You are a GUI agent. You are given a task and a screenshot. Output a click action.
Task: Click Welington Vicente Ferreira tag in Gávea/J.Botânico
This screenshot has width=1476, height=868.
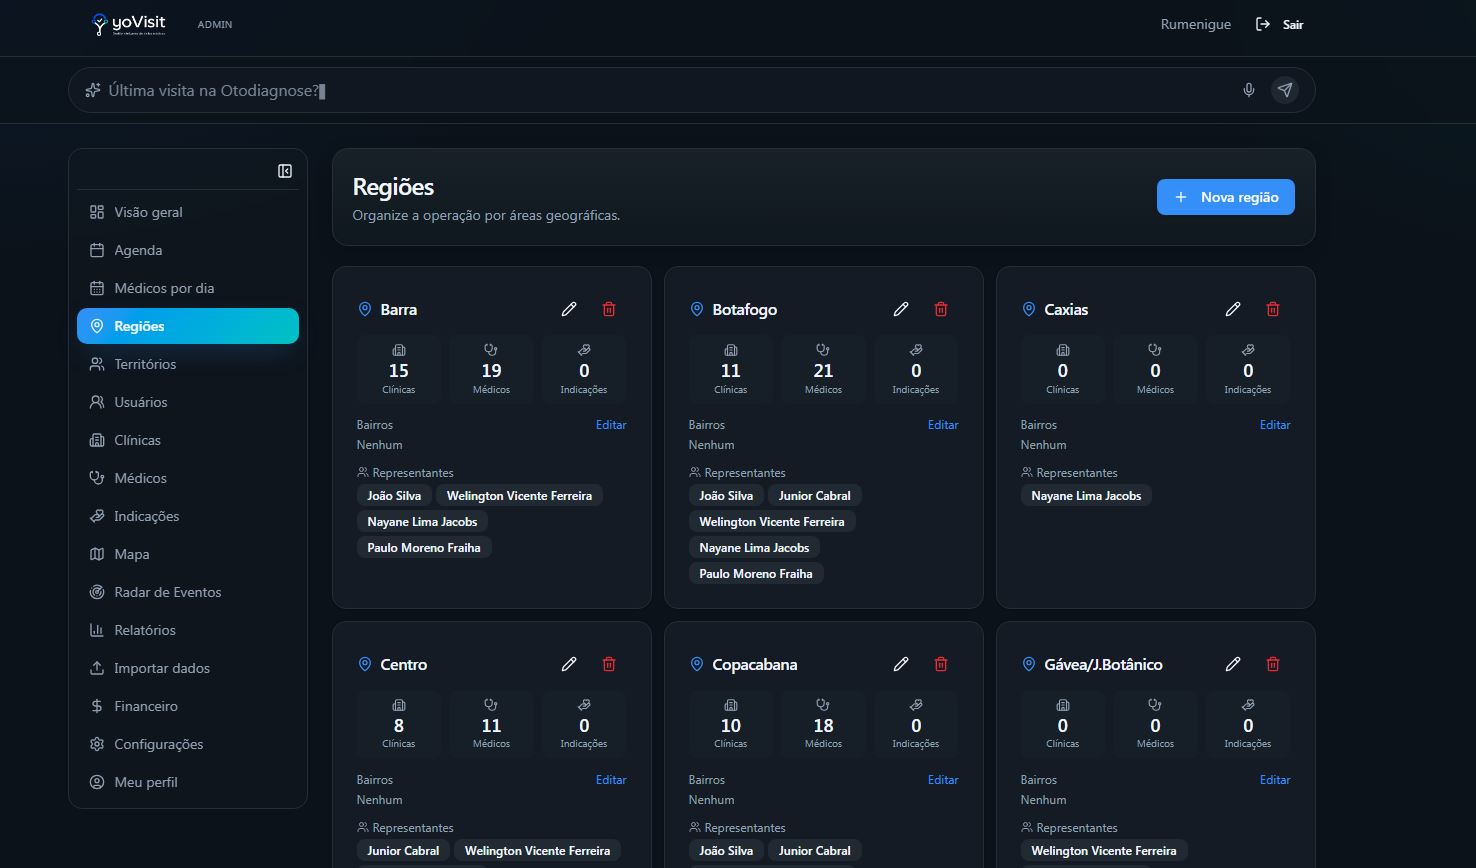click(x=1104, y=851)
